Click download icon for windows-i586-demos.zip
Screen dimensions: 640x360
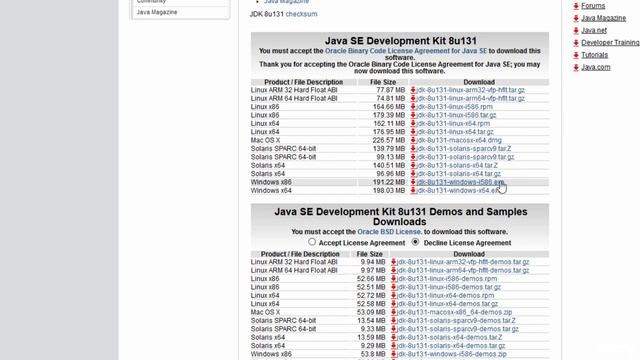(x=393, y=354)
